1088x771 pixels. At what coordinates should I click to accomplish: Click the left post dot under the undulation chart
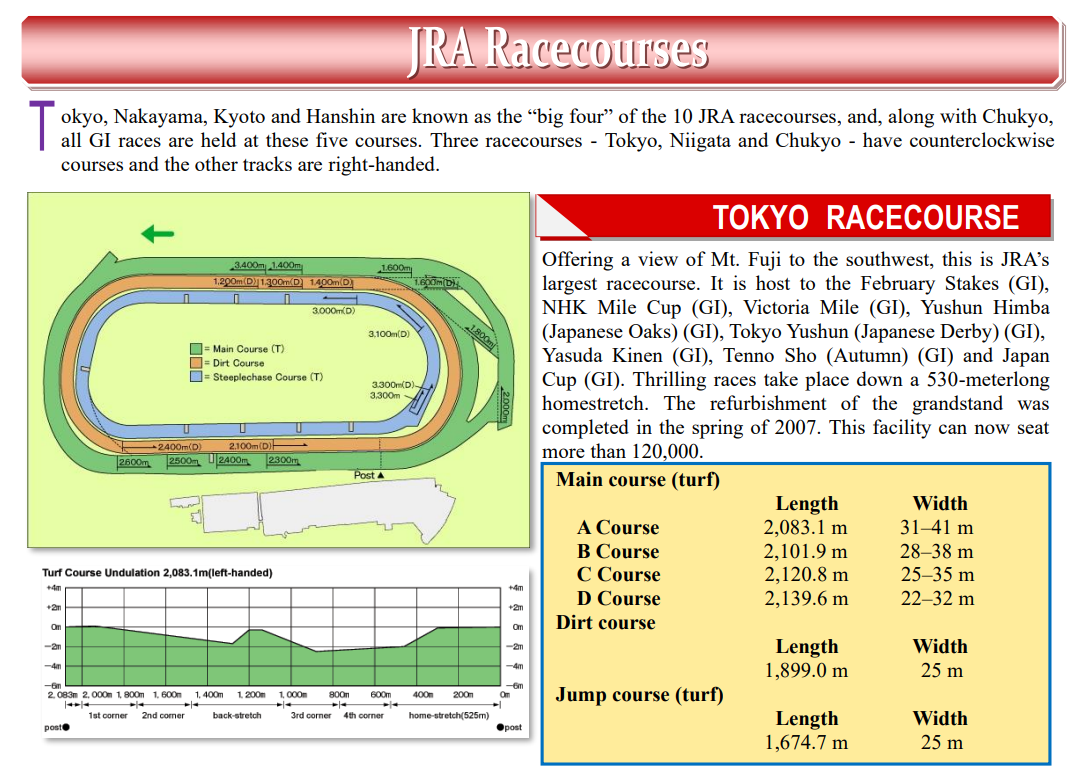pos(66,727)
